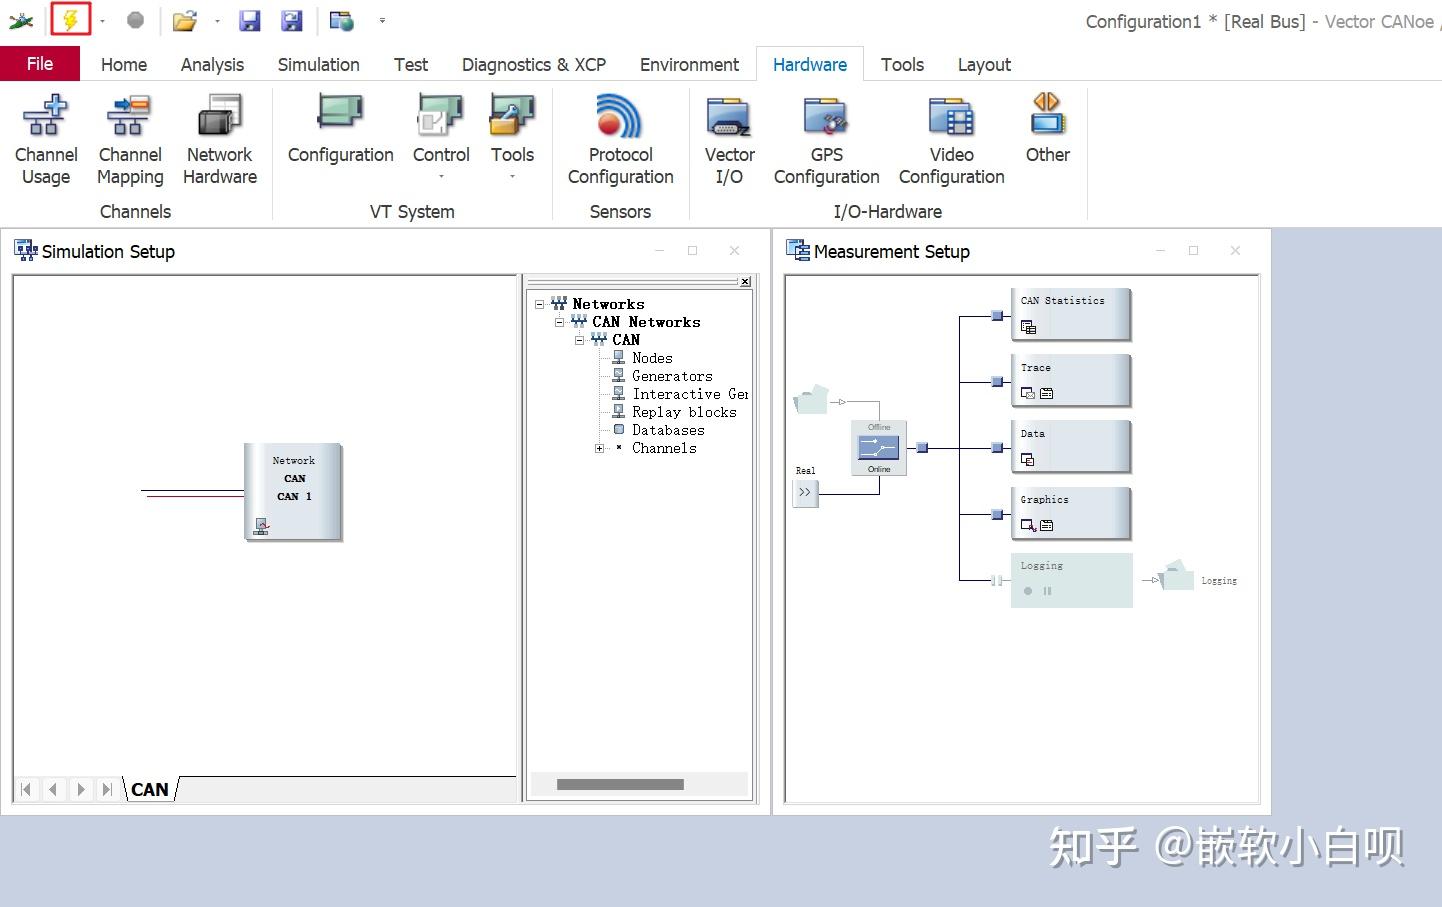Toggle the connection node before Trace block

(x=997, y=382)
